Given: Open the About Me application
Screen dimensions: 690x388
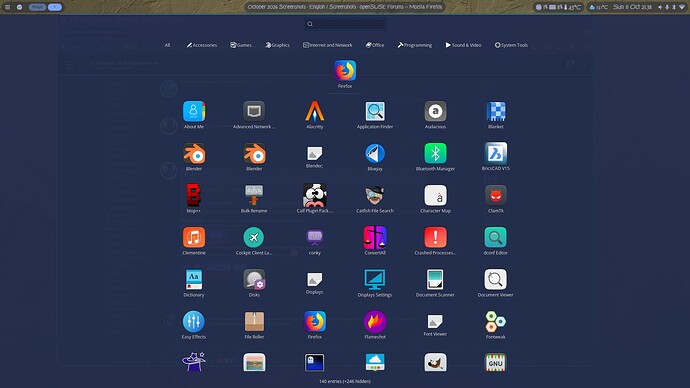Looking at the screenshot, I should [x=194, y=115].
